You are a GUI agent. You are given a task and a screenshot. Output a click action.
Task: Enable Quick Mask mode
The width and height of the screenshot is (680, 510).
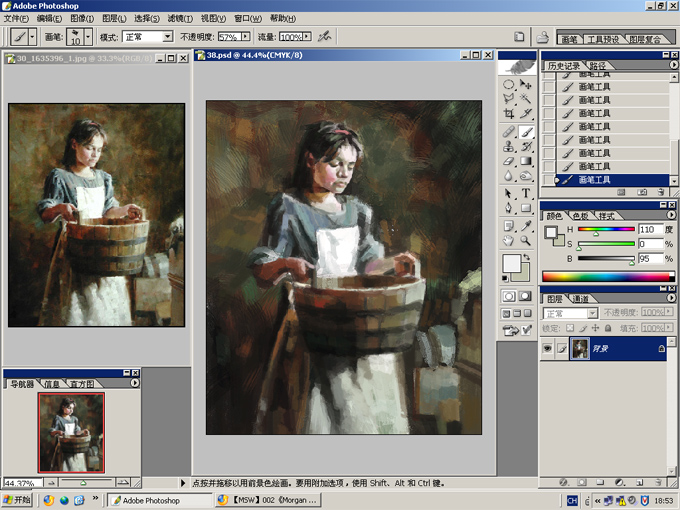click(x=525, y=296)
